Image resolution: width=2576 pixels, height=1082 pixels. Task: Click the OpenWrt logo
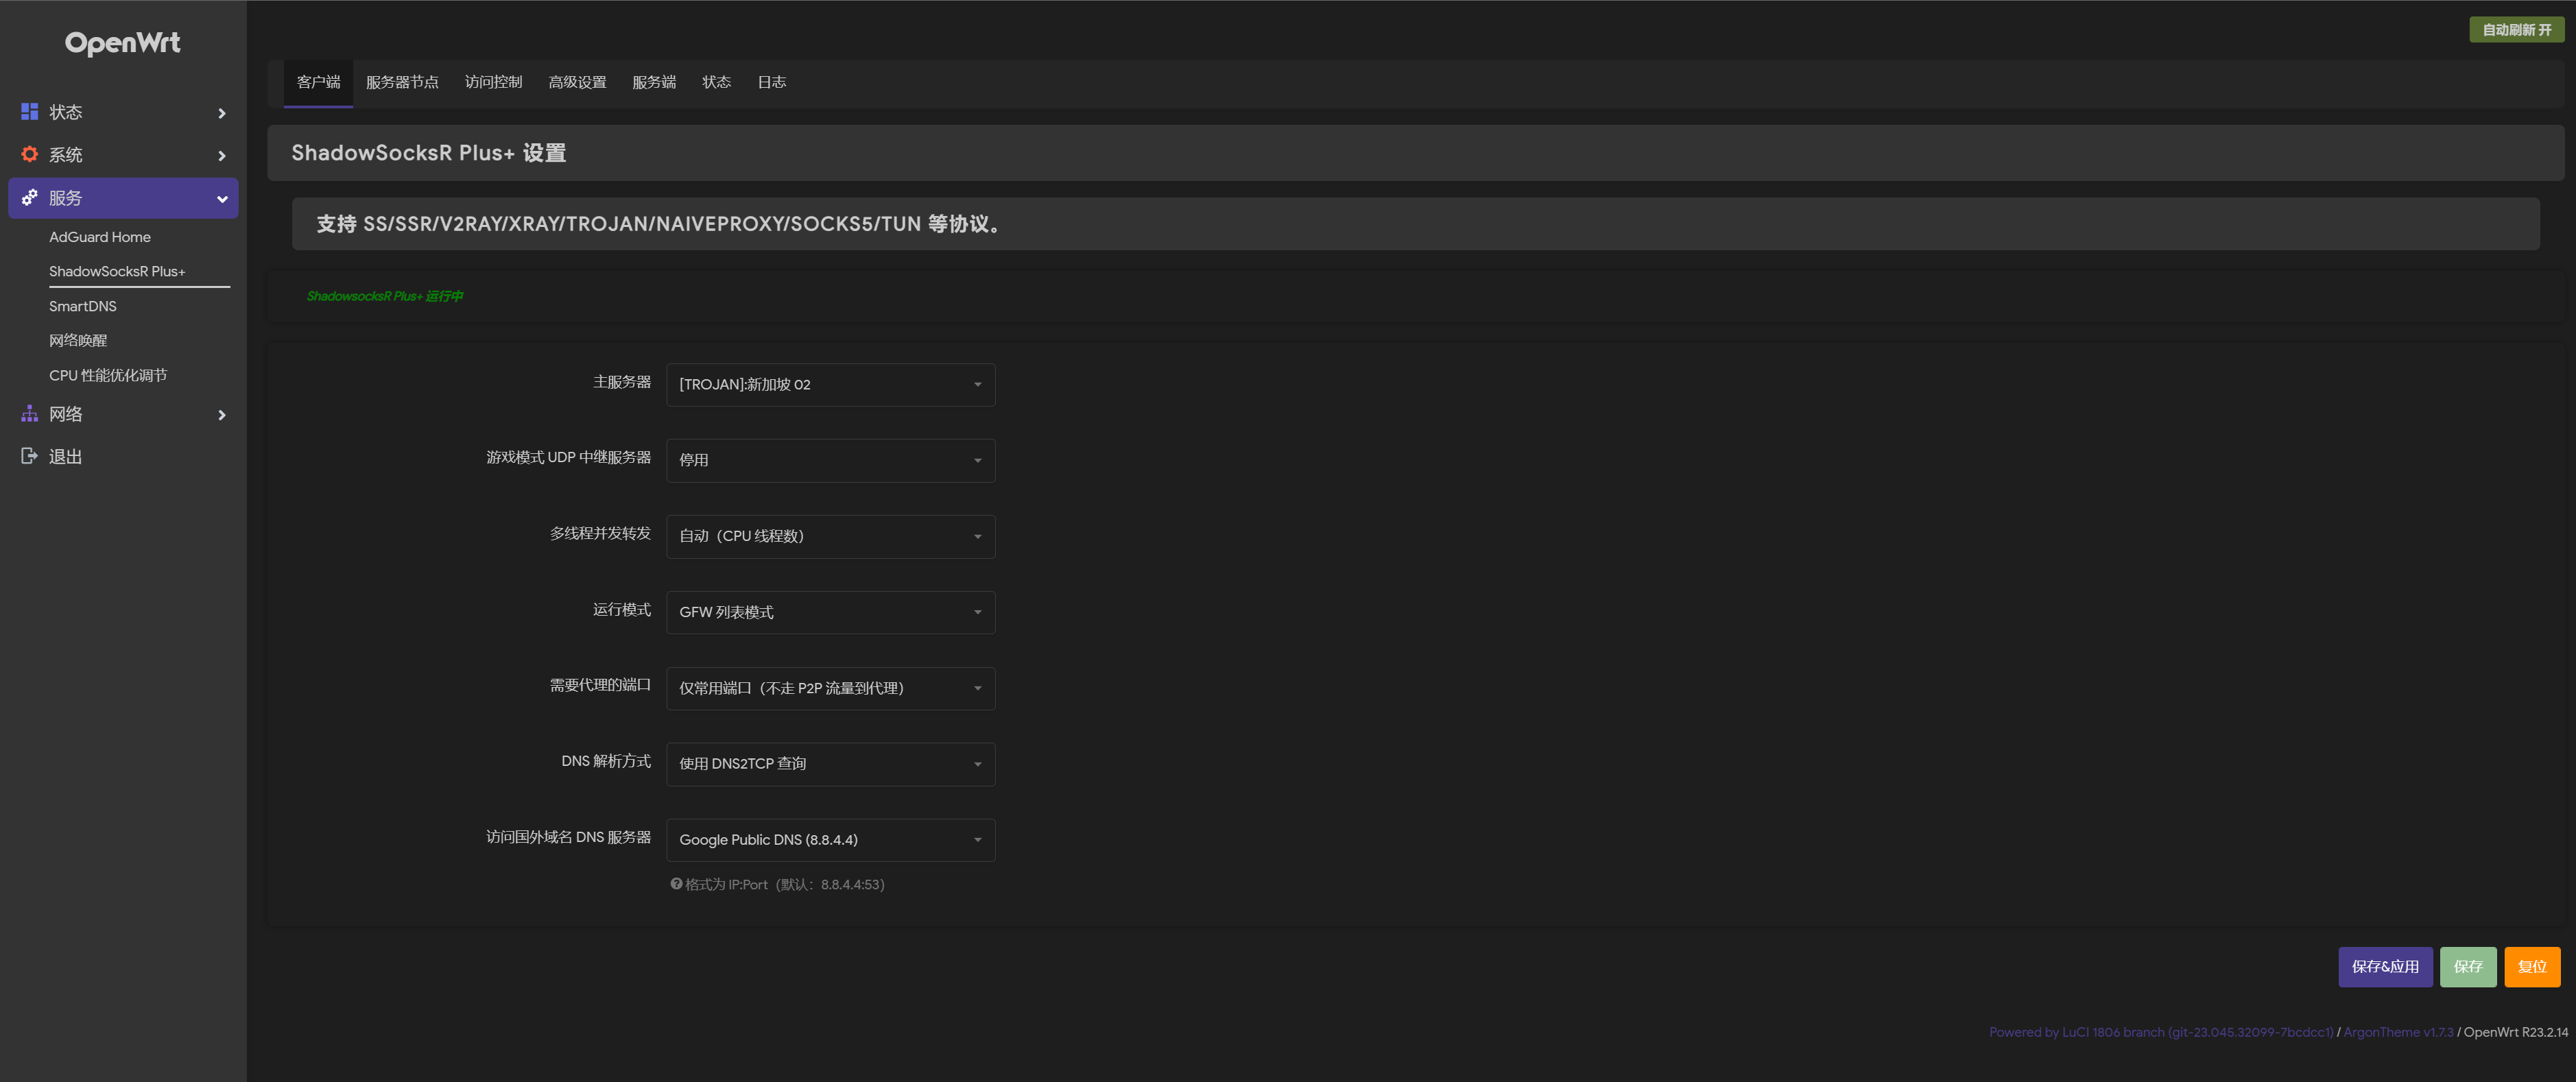pos(123,42)
